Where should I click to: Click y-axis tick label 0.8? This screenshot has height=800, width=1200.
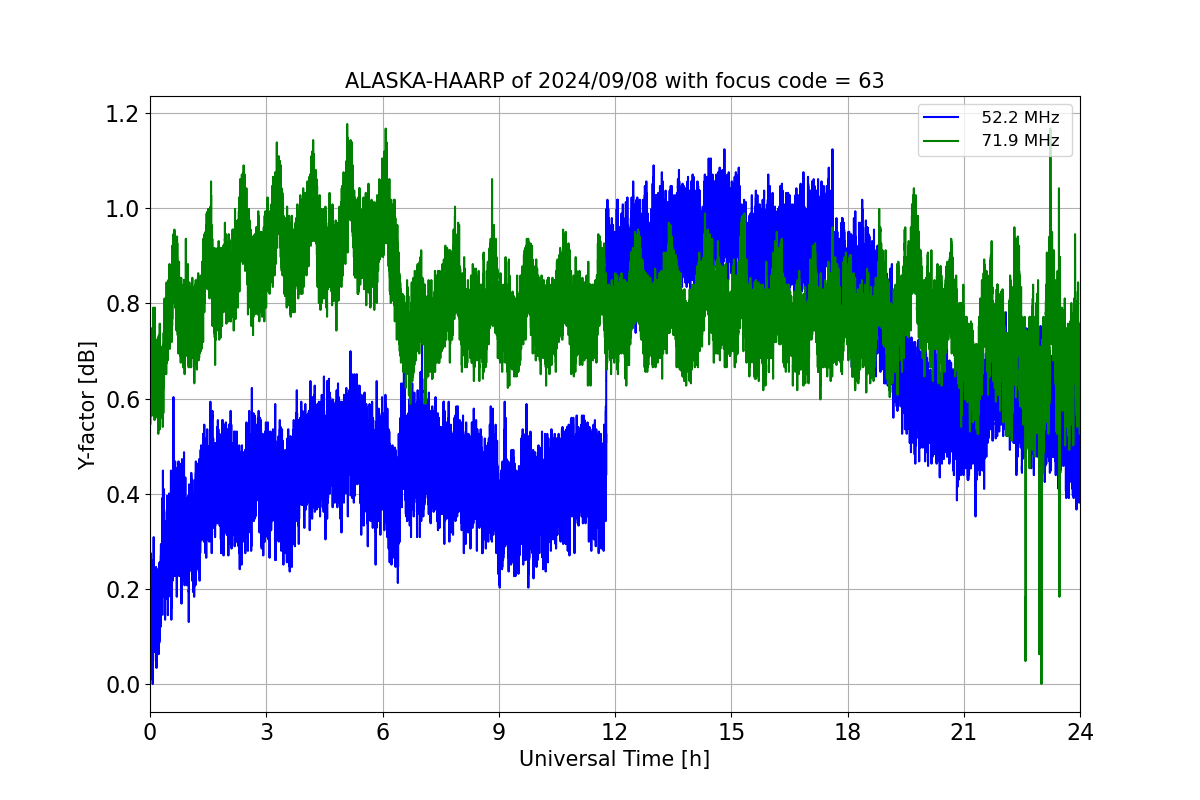pos(121,304)
